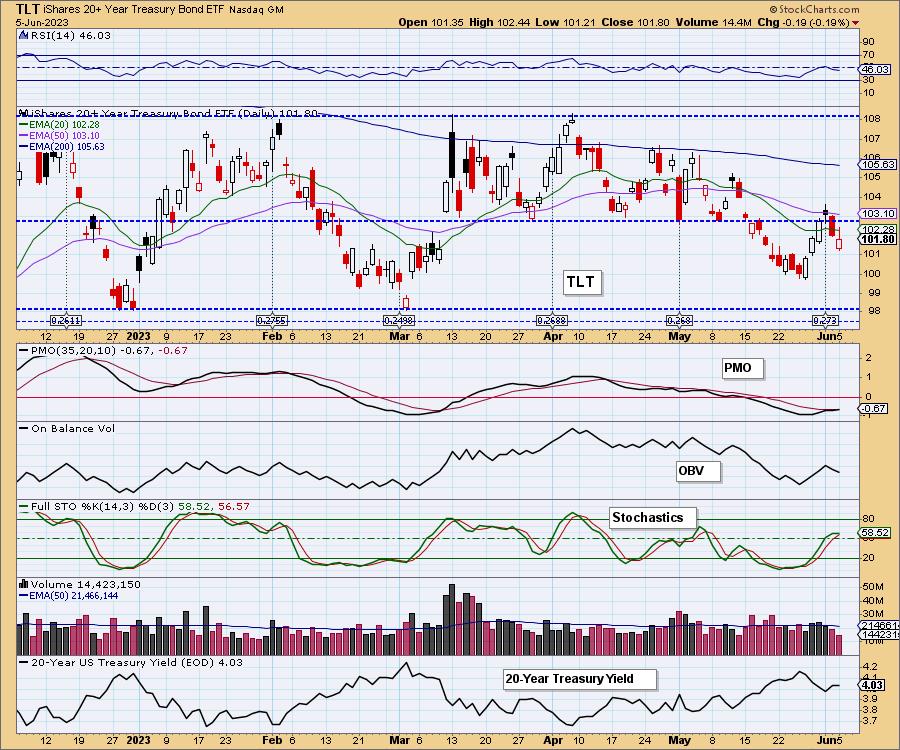Click the PMO annotation box
This screenshot has height=750, width=900.
pyautogui.click(x=743, y=368)
